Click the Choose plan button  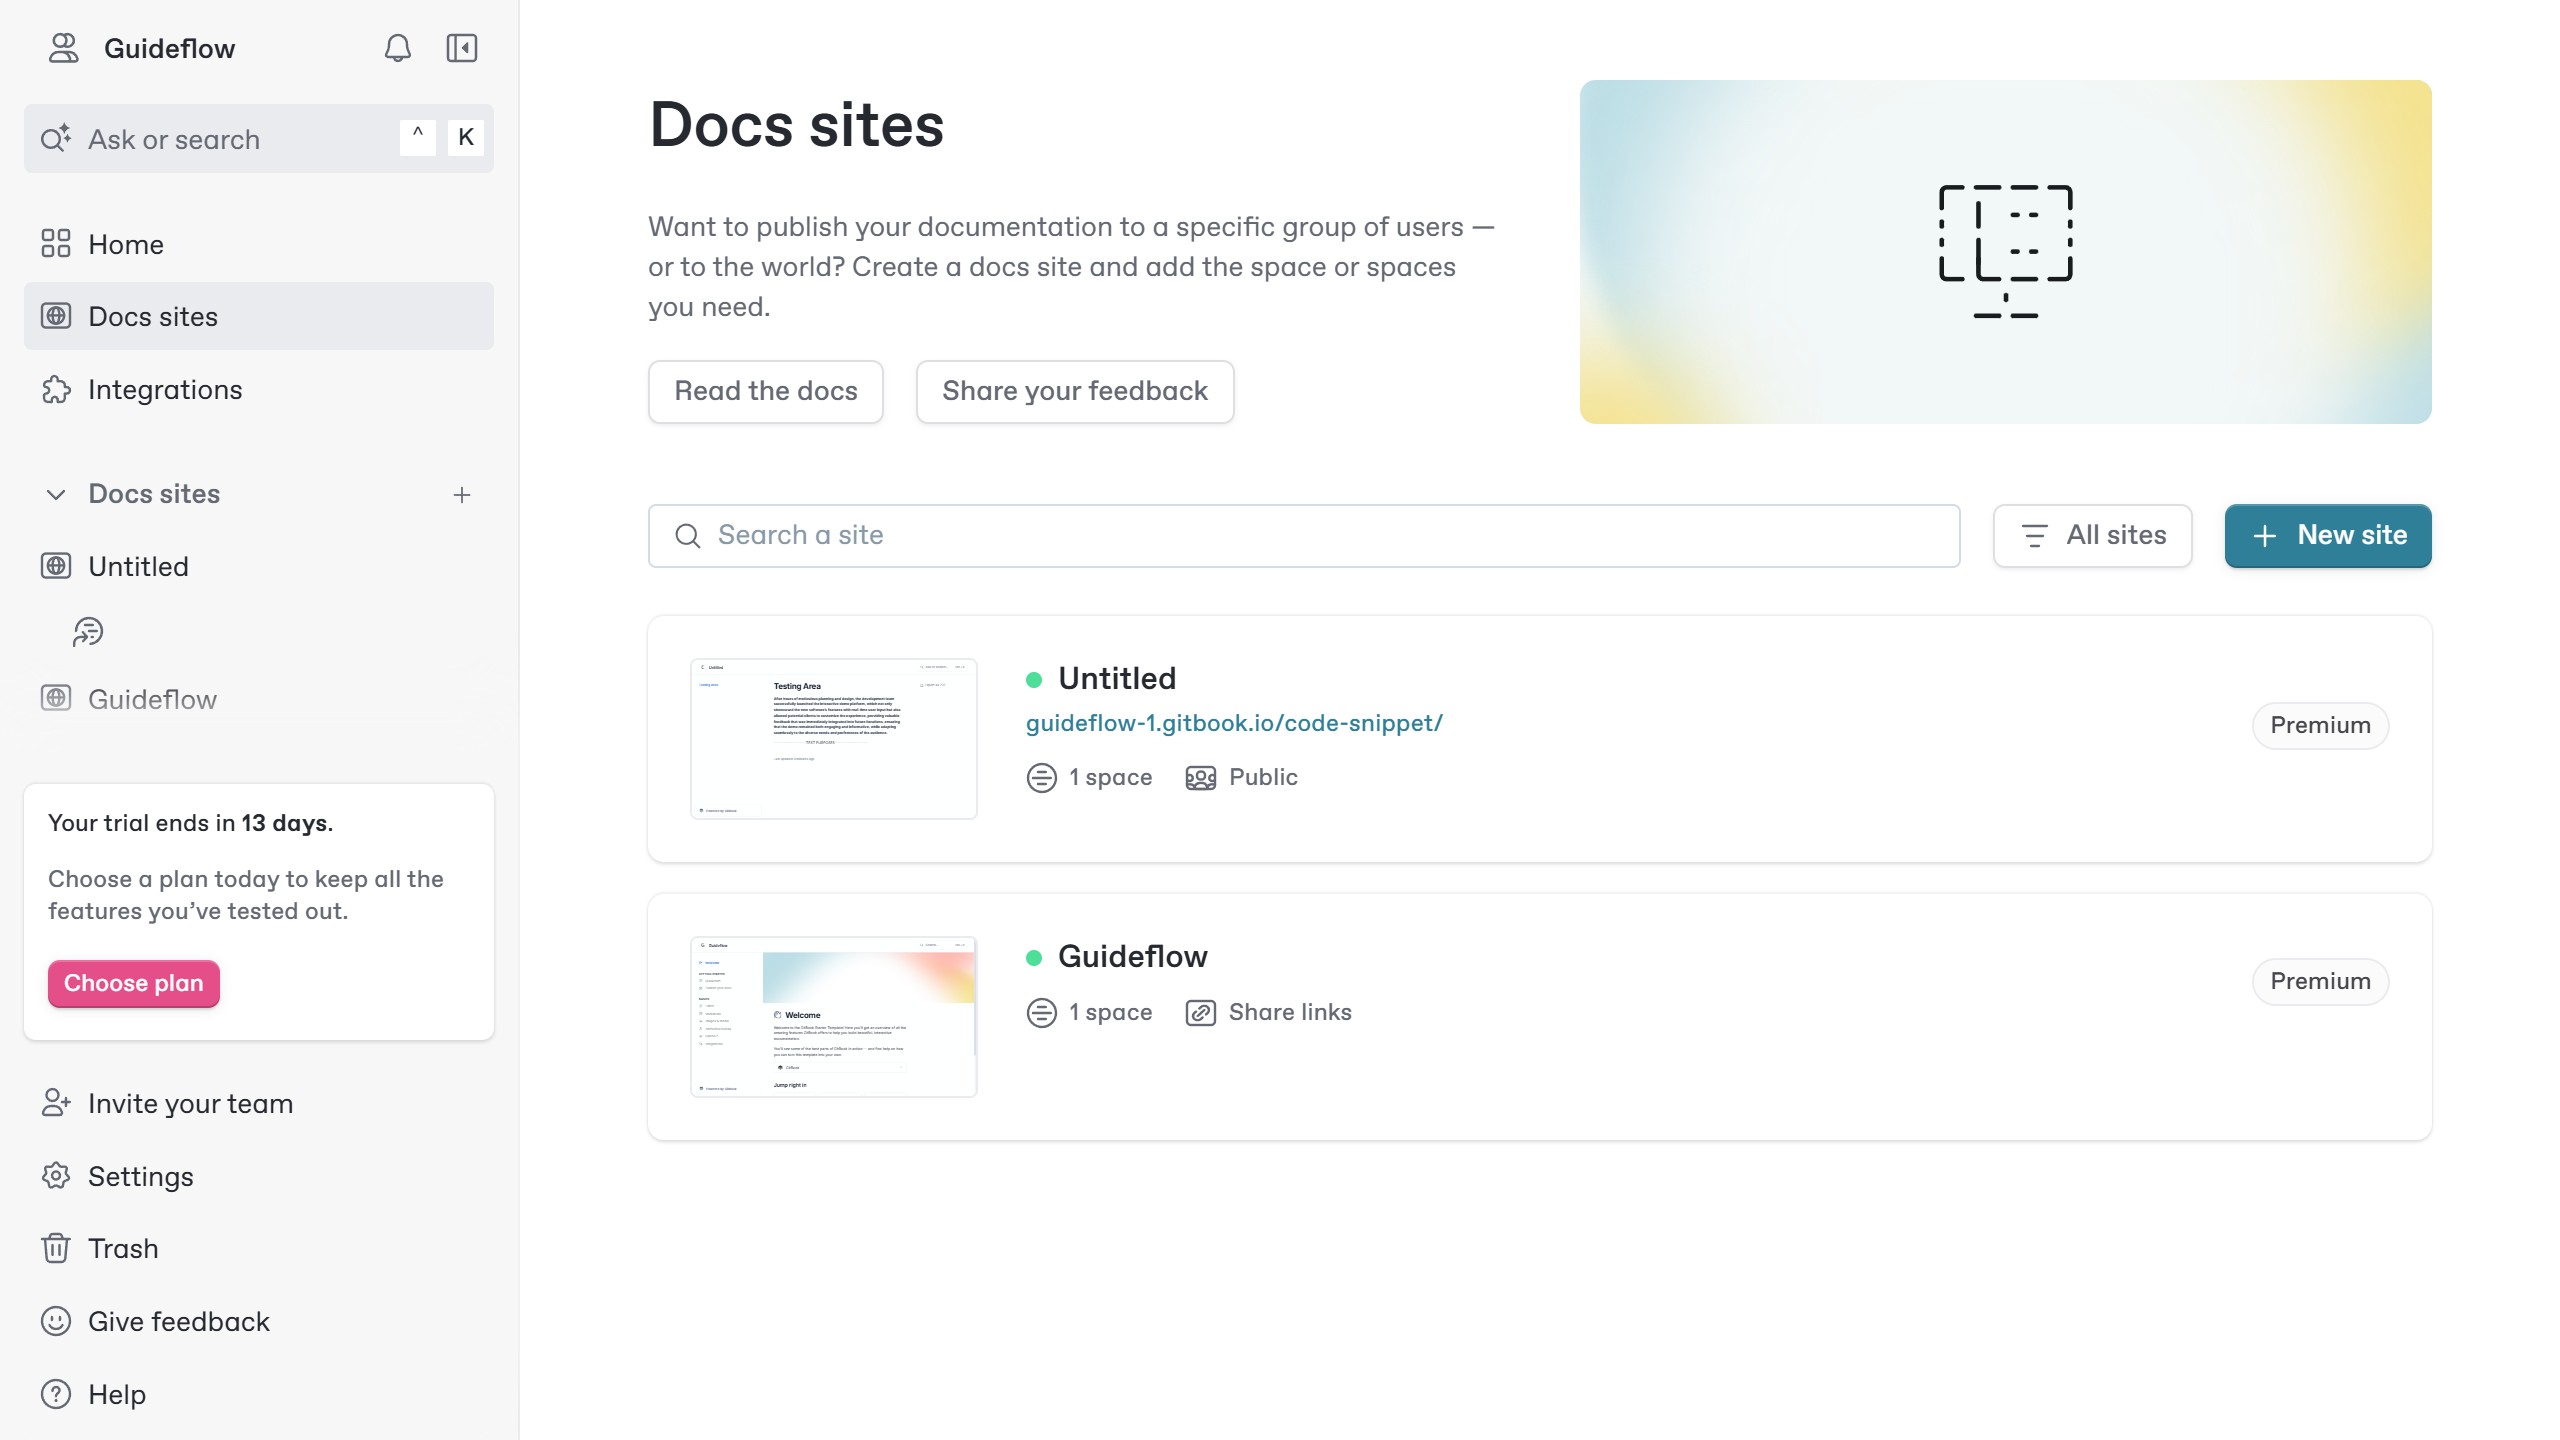click(133, 983)
